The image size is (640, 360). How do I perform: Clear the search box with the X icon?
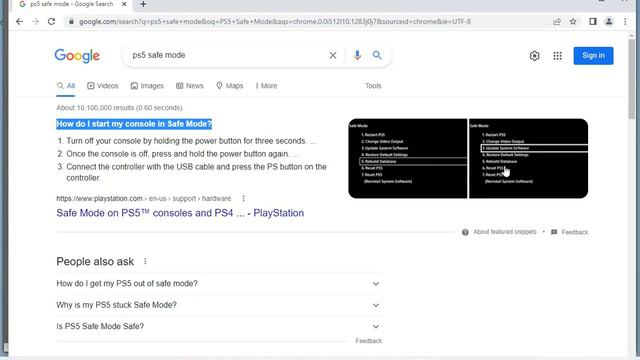click(x=333, y=55)
